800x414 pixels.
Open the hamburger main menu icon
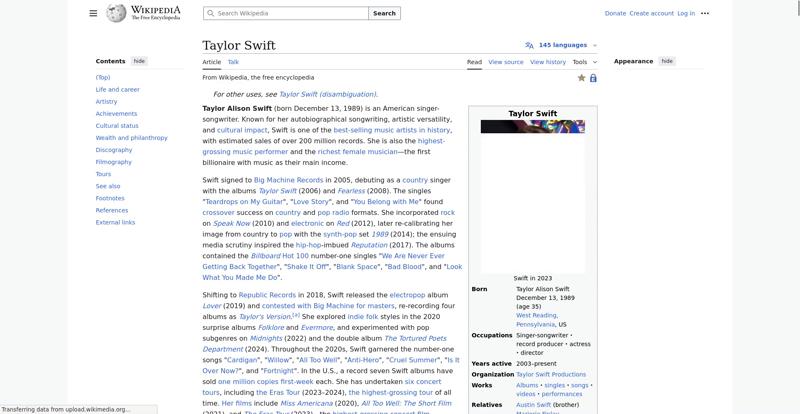[x=93, y=13]
